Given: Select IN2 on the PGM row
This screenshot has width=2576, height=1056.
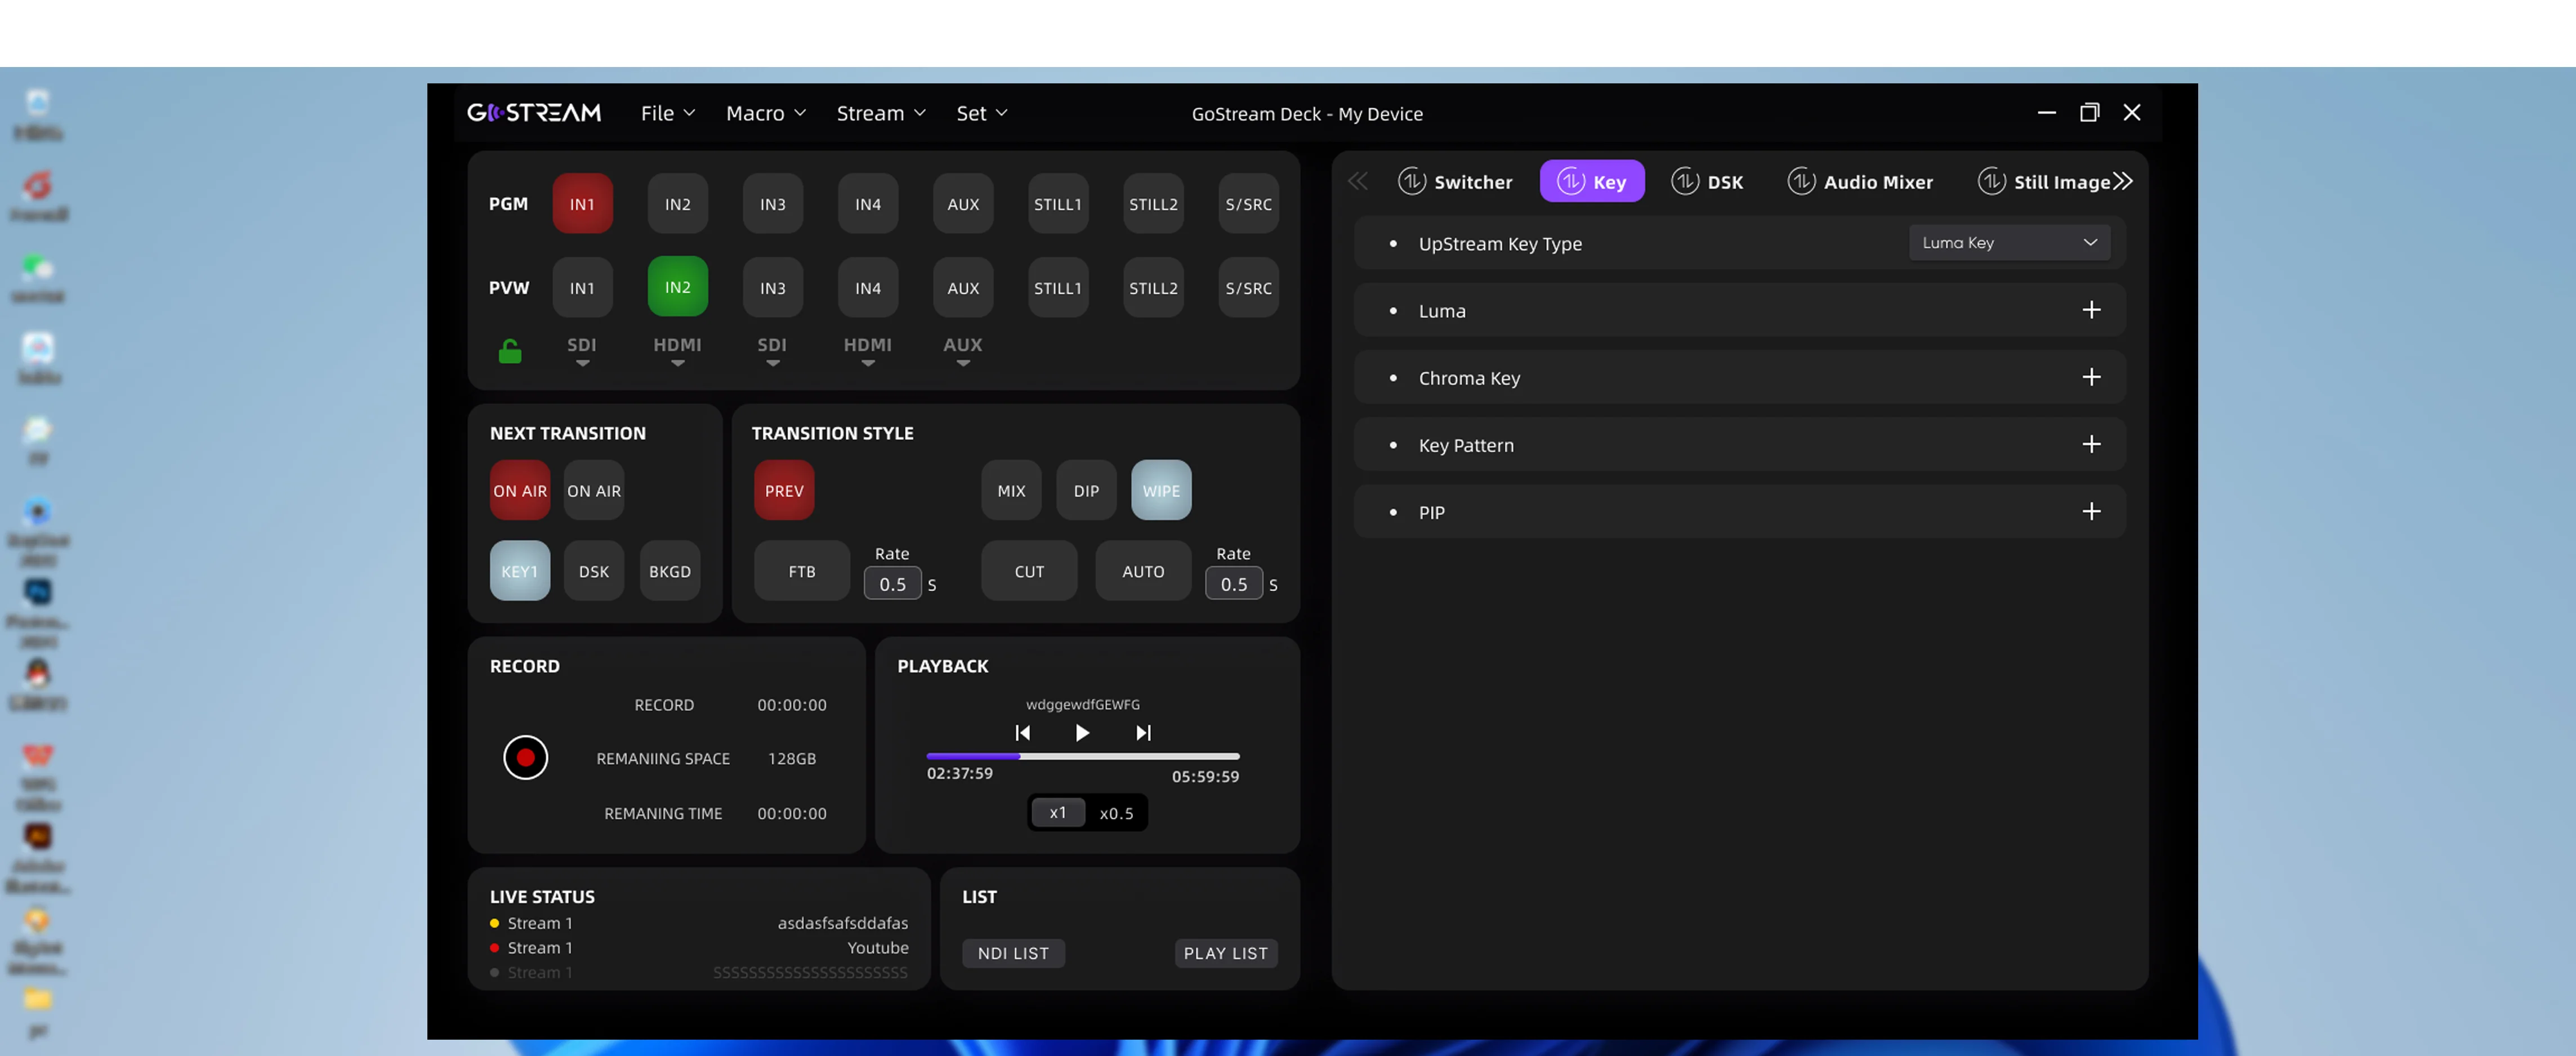Looking at the screenshot, I should (x=677, y=203).
